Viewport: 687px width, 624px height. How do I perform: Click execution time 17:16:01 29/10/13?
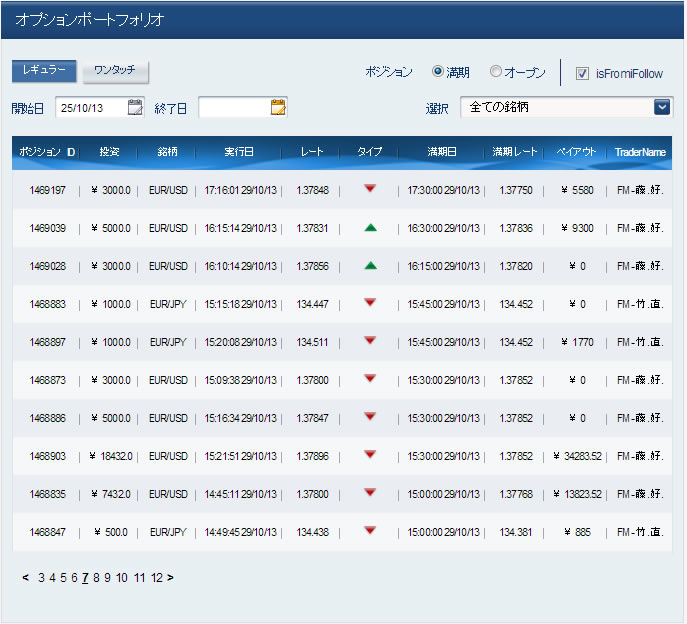click(x=241, y=190)
